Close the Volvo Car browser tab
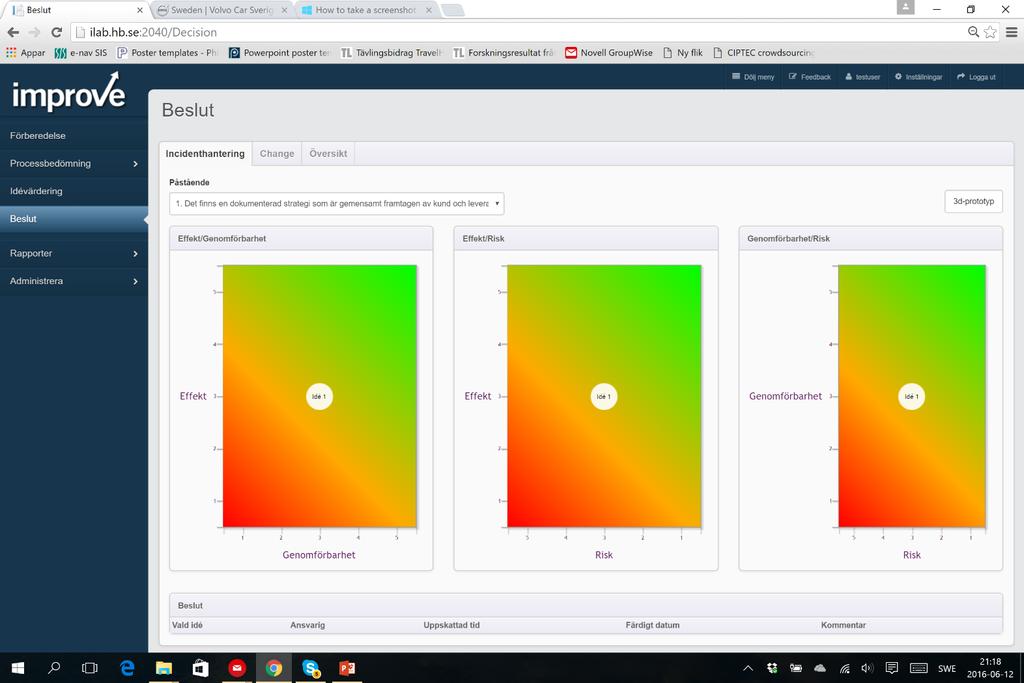 [x=284, y=10]
